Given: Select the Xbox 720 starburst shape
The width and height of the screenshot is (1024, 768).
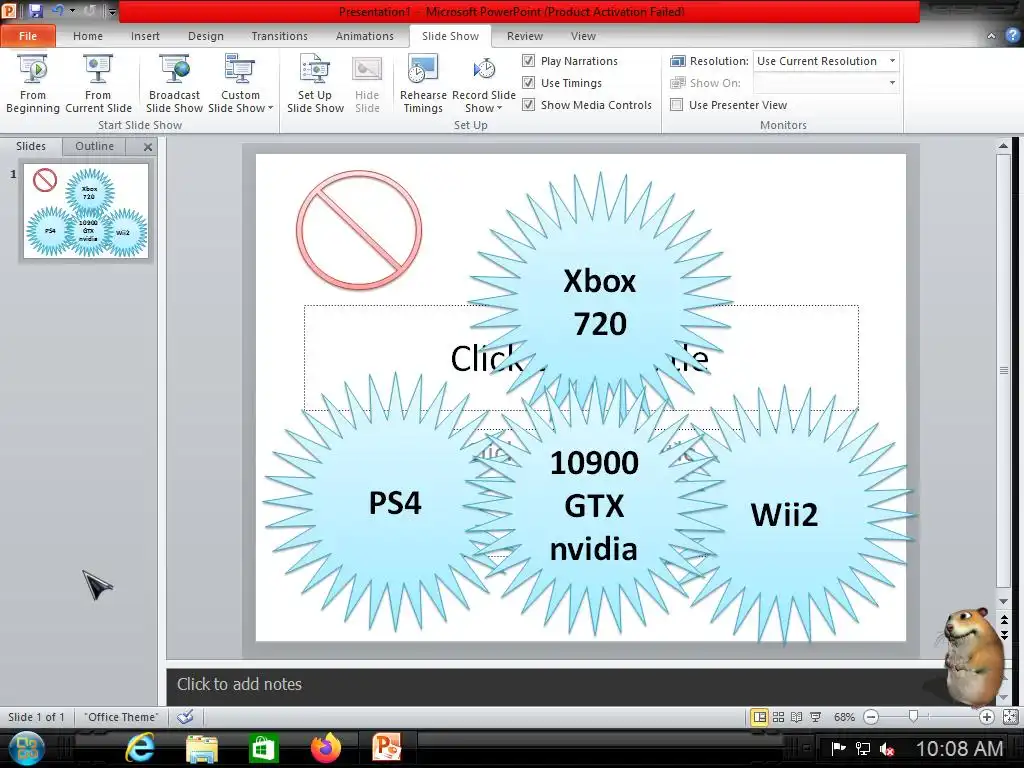Looking at the screenshot, I should (600, 302).
